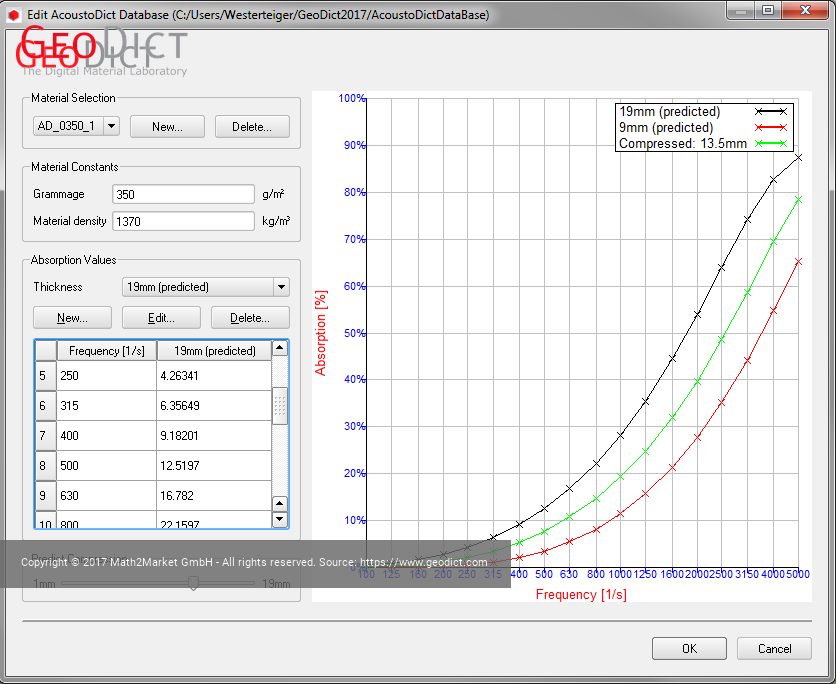Select the Frequency [1/s] column header

[106, 351]
